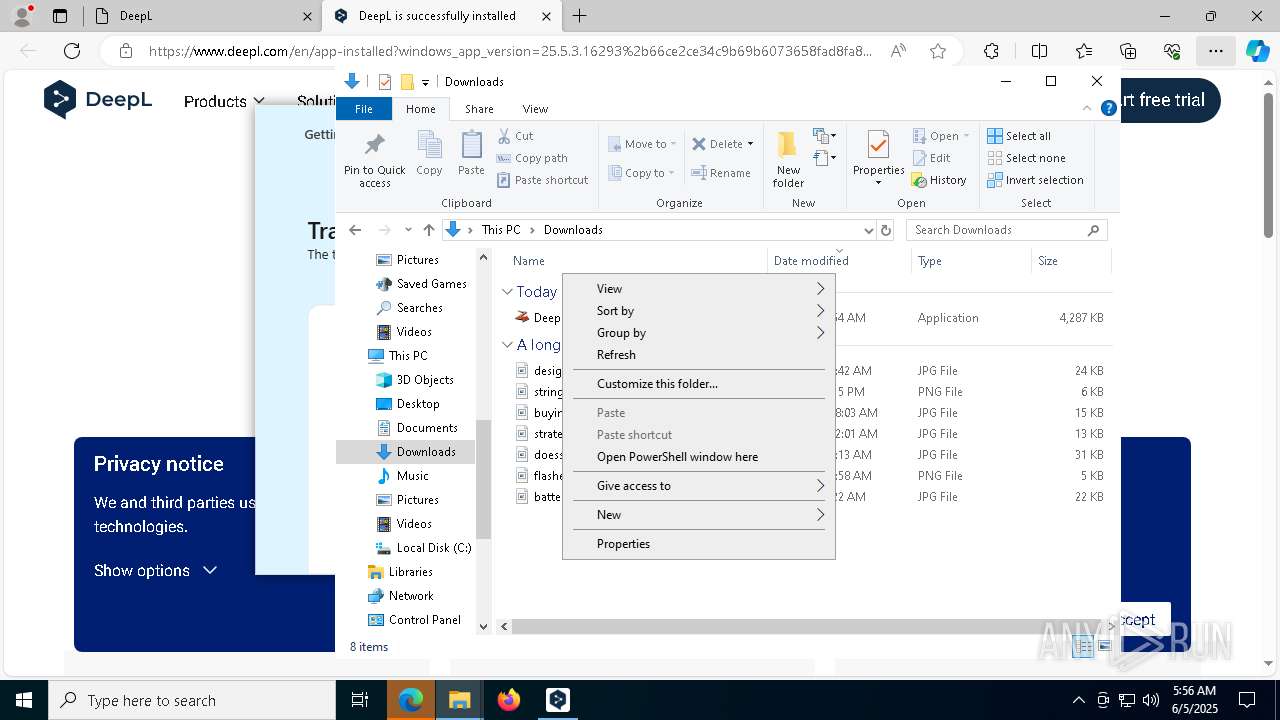
Task: Click the Copy ribbon icon
Action: point(429,154)
